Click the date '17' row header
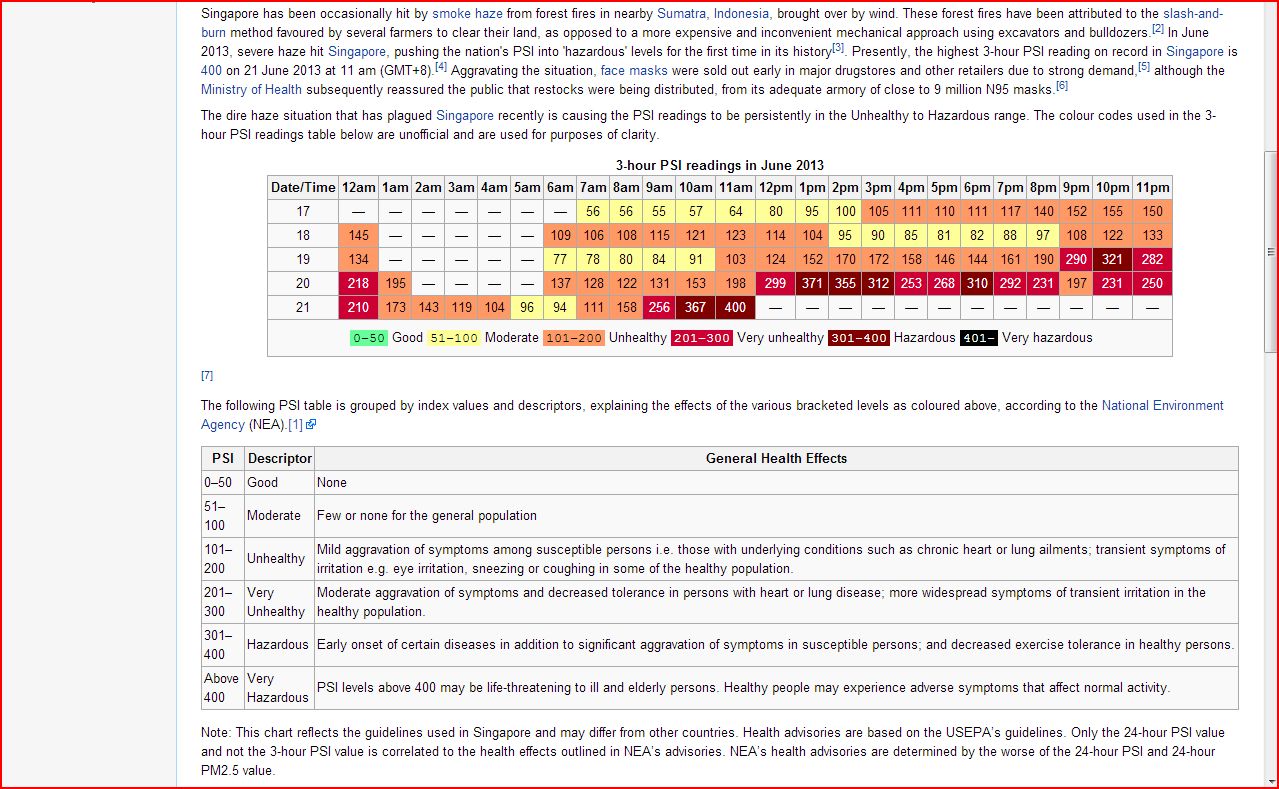 click(303, 212)
